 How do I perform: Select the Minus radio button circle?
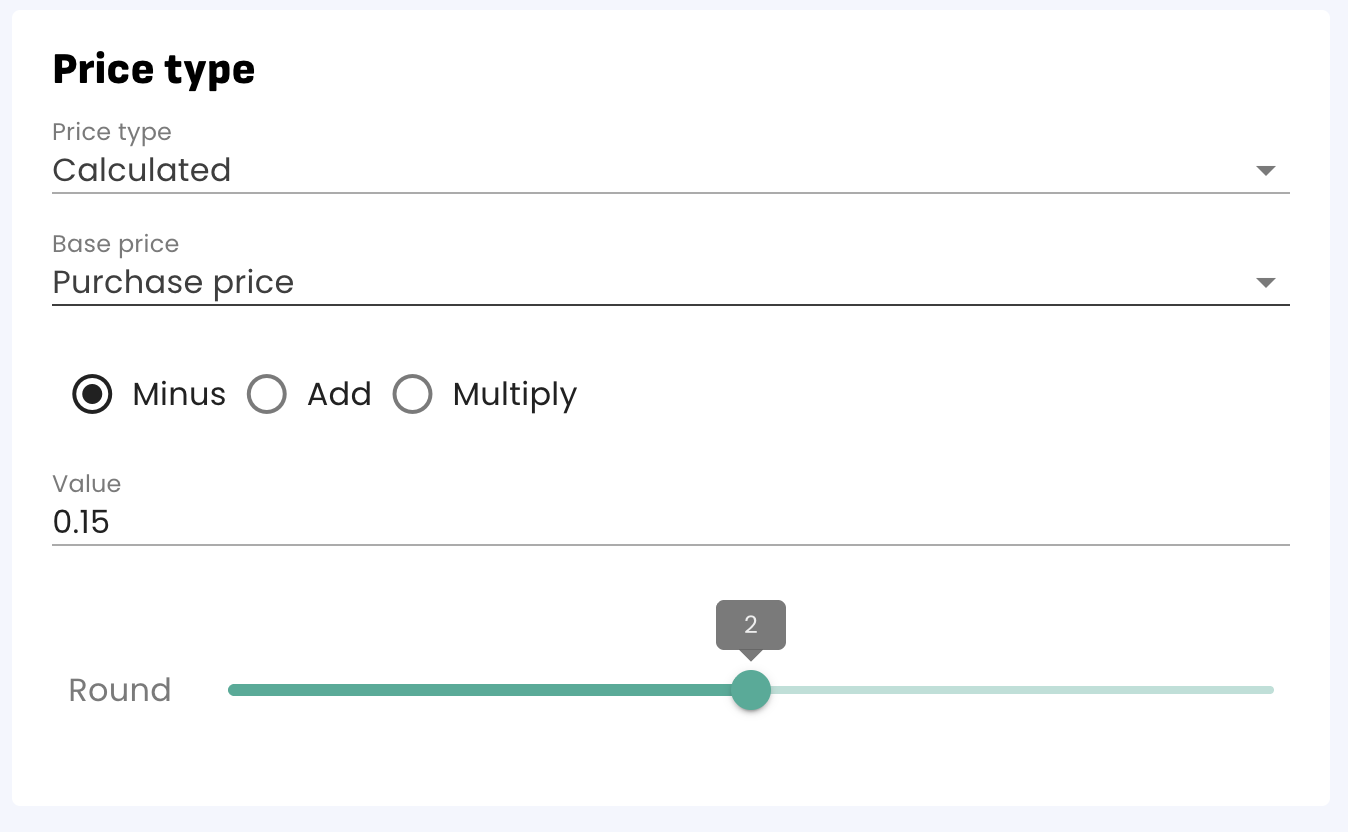tap(92, 394)
